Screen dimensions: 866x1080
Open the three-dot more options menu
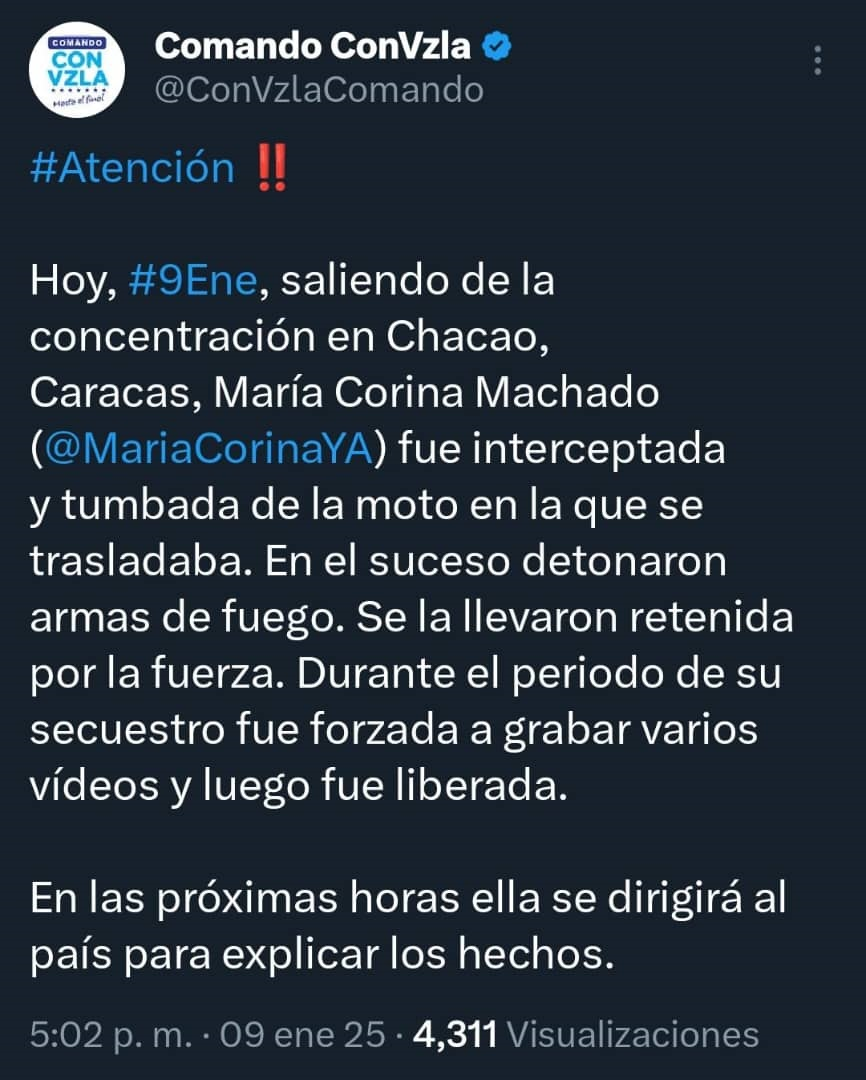coord(818,61)
